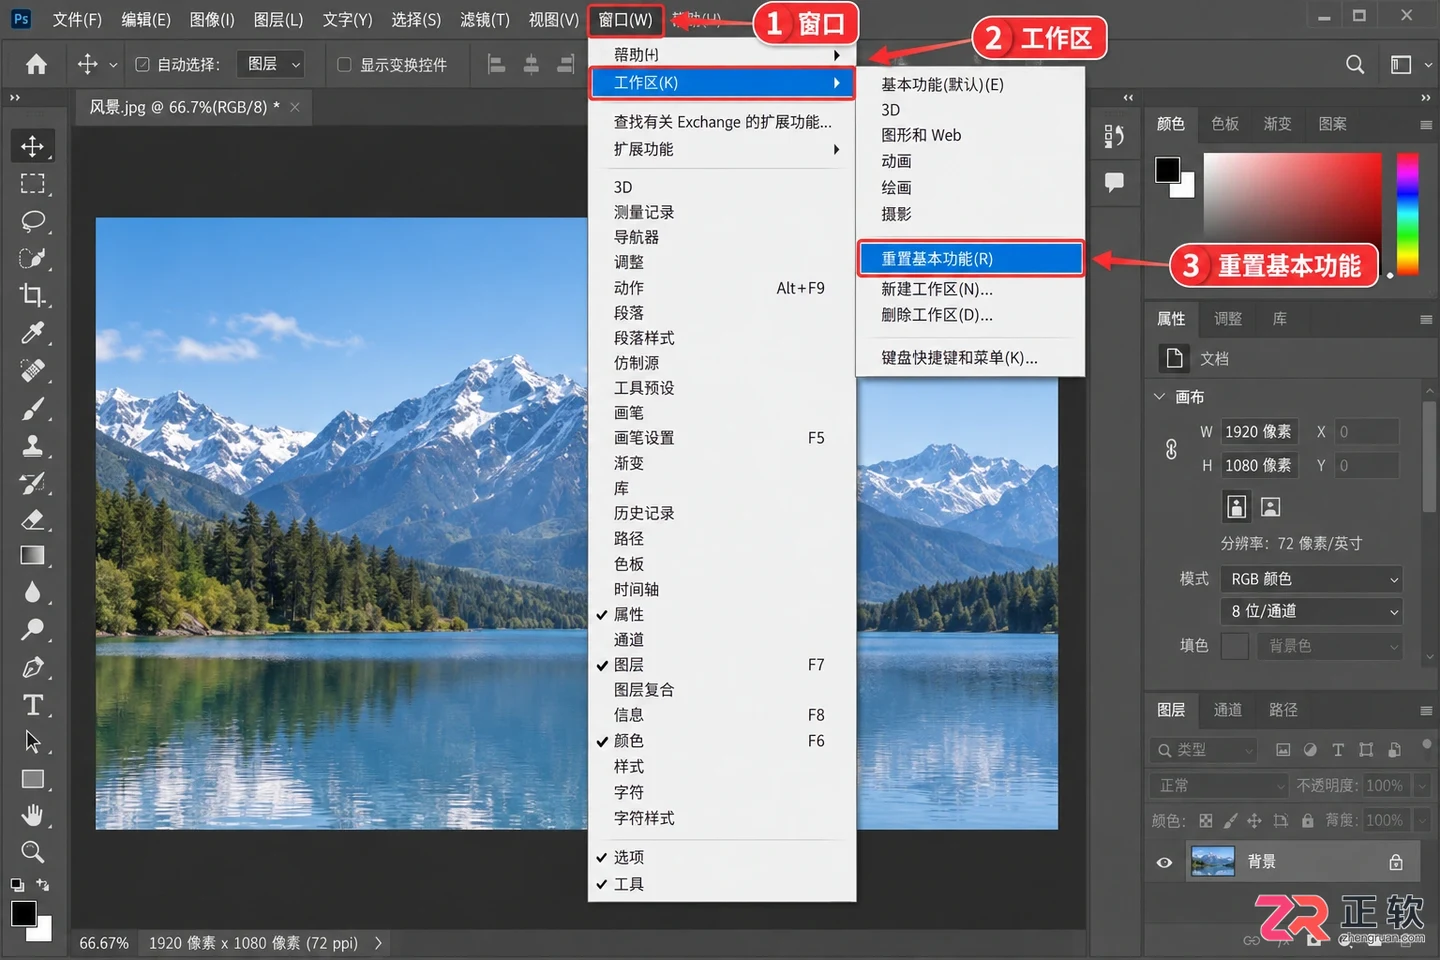Select the Pen tool
This screenshot has width=1440, height=960.
32,667
